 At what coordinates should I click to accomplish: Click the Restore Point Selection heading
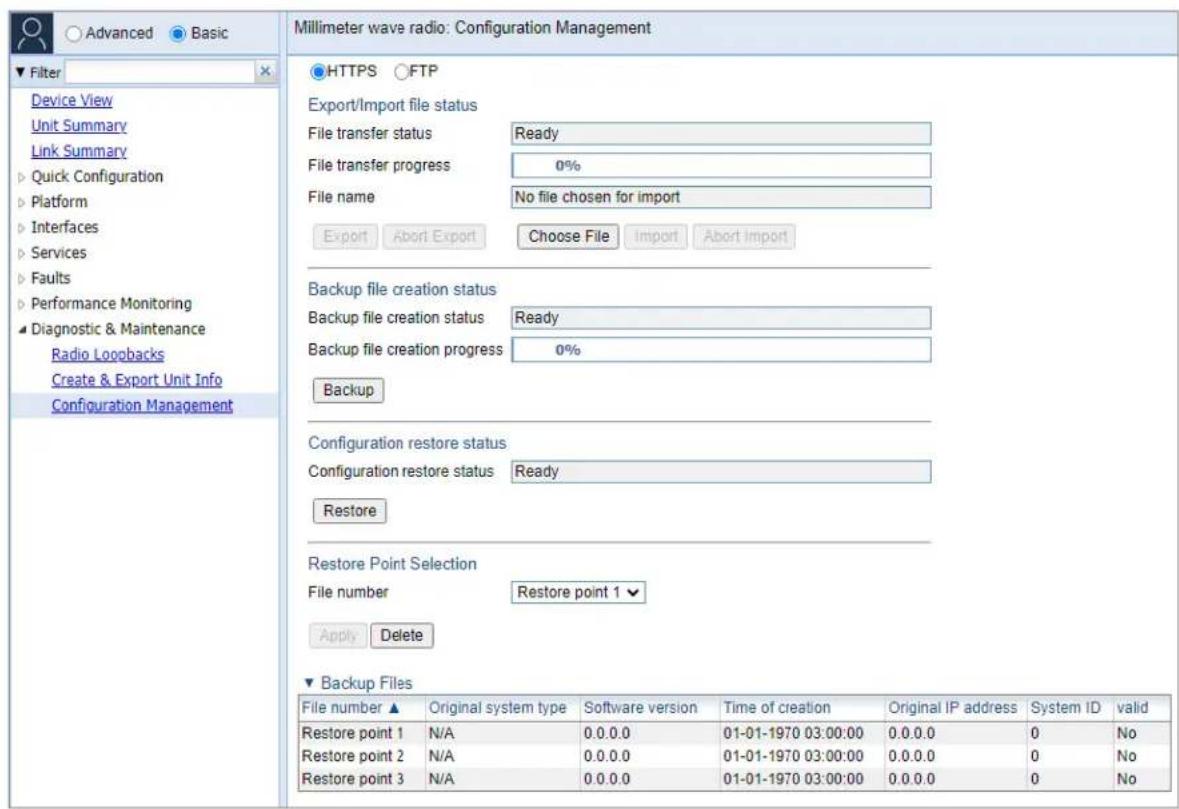pos(392,564)
